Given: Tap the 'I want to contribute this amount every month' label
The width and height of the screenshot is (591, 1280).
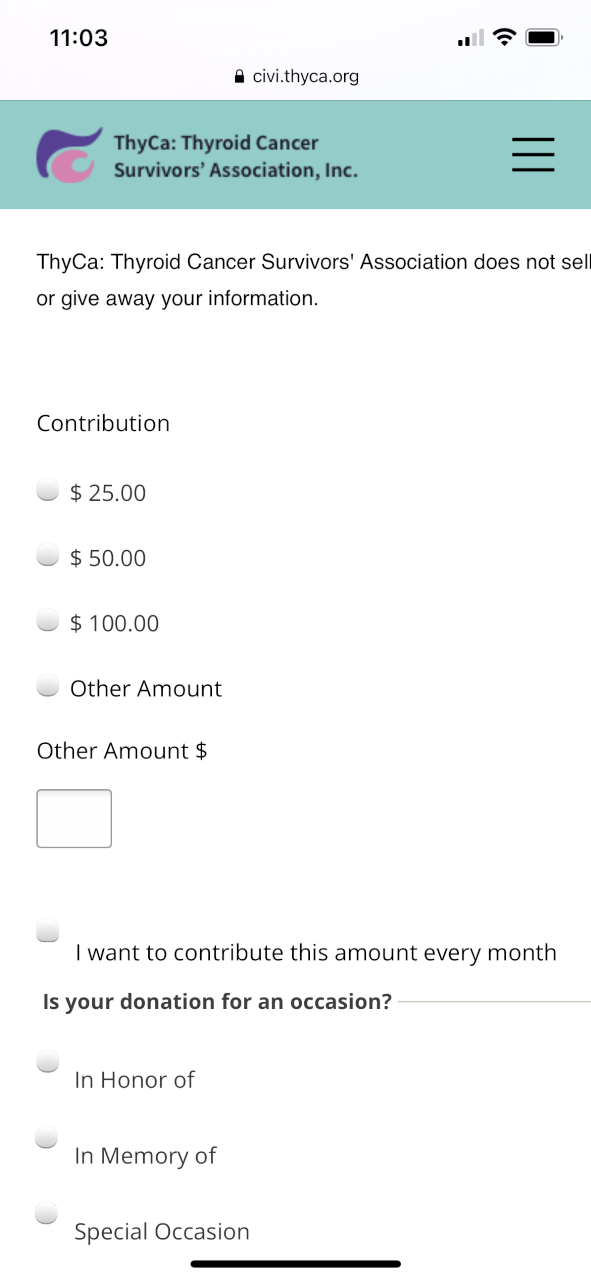Looking at the screenshot, I should click(316, 953).
